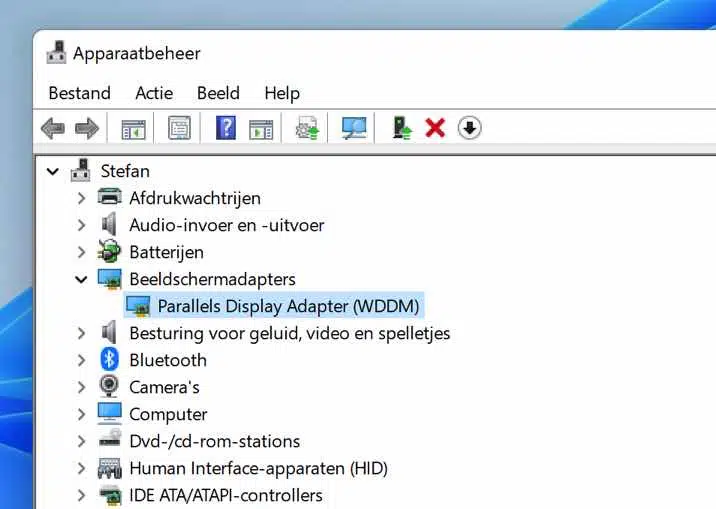
Task: Open the Actie menu
Action: point(154,93)
